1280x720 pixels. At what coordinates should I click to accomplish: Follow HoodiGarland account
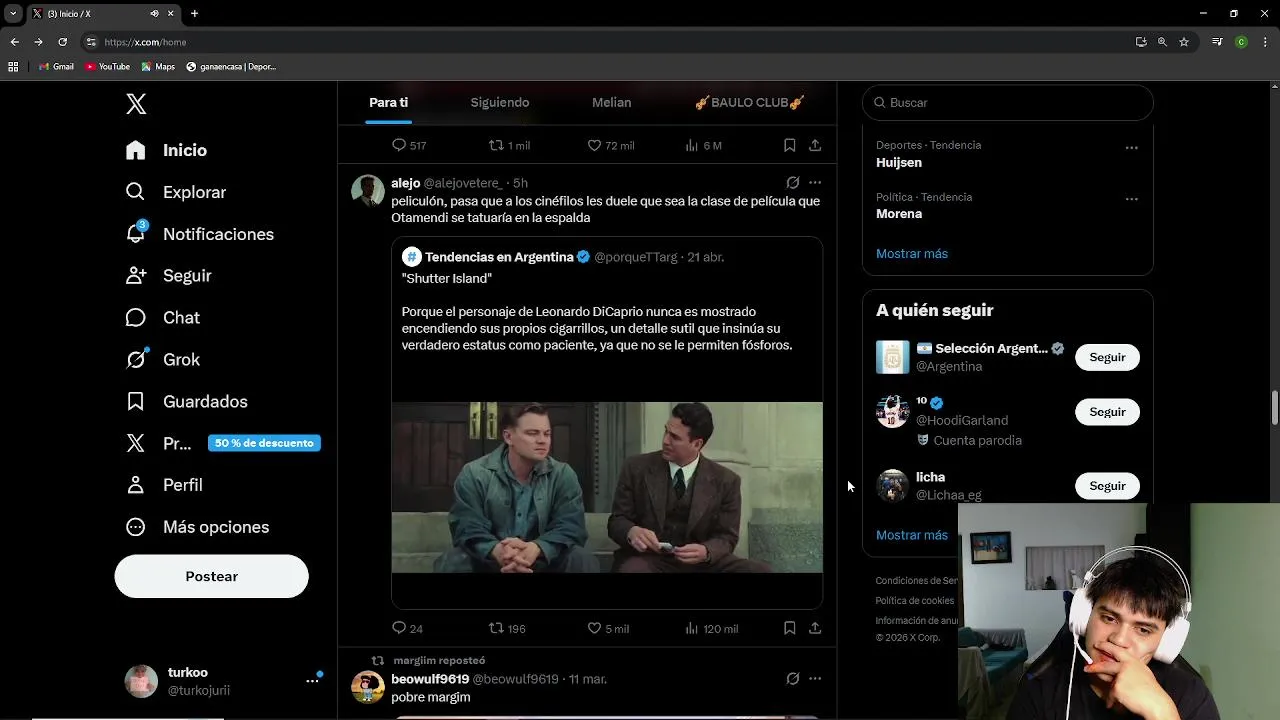pyautogui.click(x=1107, y=412)
